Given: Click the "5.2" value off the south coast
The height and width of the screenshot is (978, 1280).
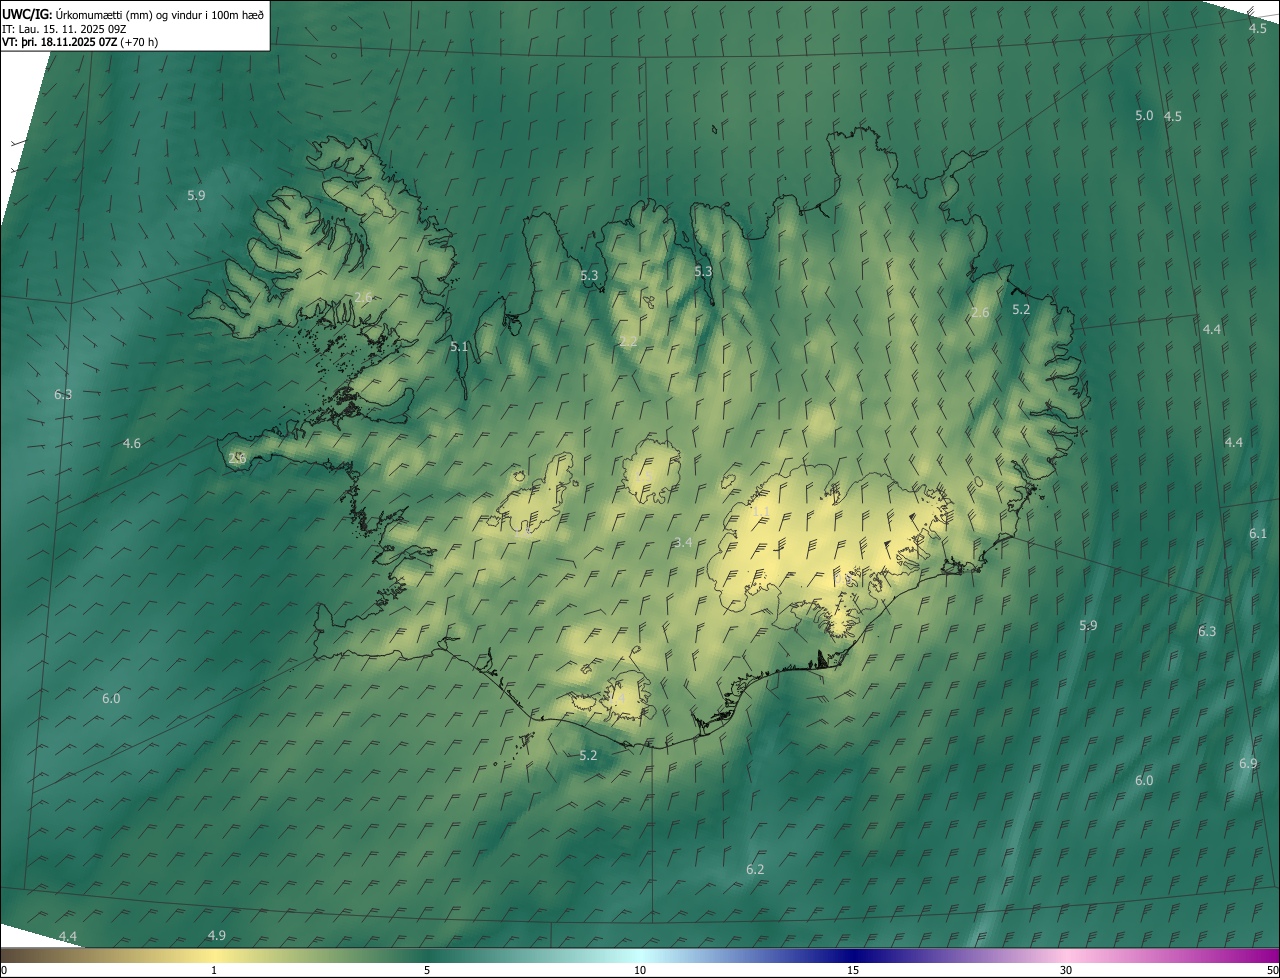Looking at the screenshot, I should coord(588,755).
